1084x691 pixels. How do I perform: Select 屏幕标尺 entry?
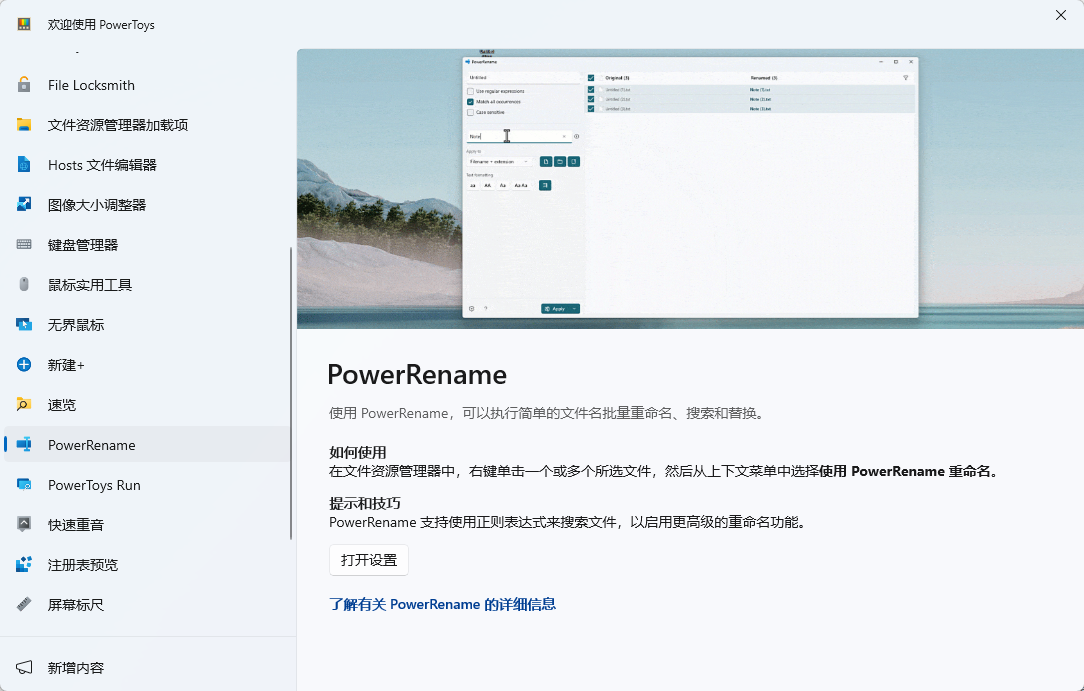tap(147, 605)
